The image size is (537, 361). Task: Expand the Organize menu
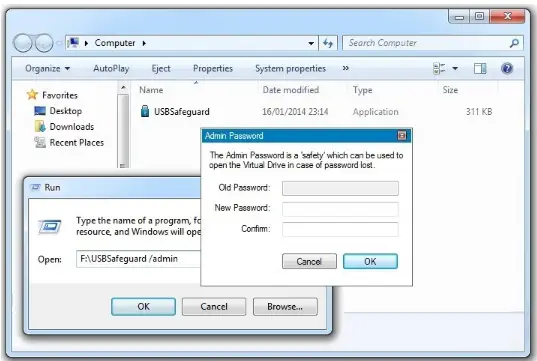(x=48, y=69)
